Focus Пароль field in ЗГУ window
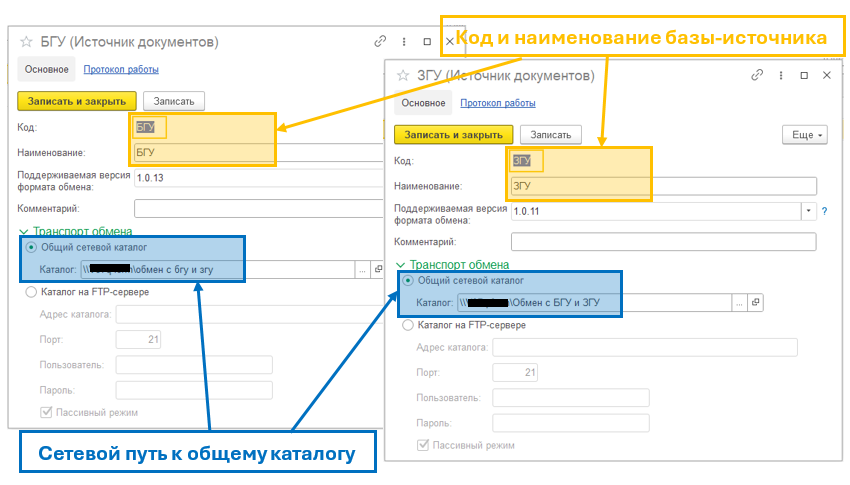 pyautogui.click(x=571, y=423)
